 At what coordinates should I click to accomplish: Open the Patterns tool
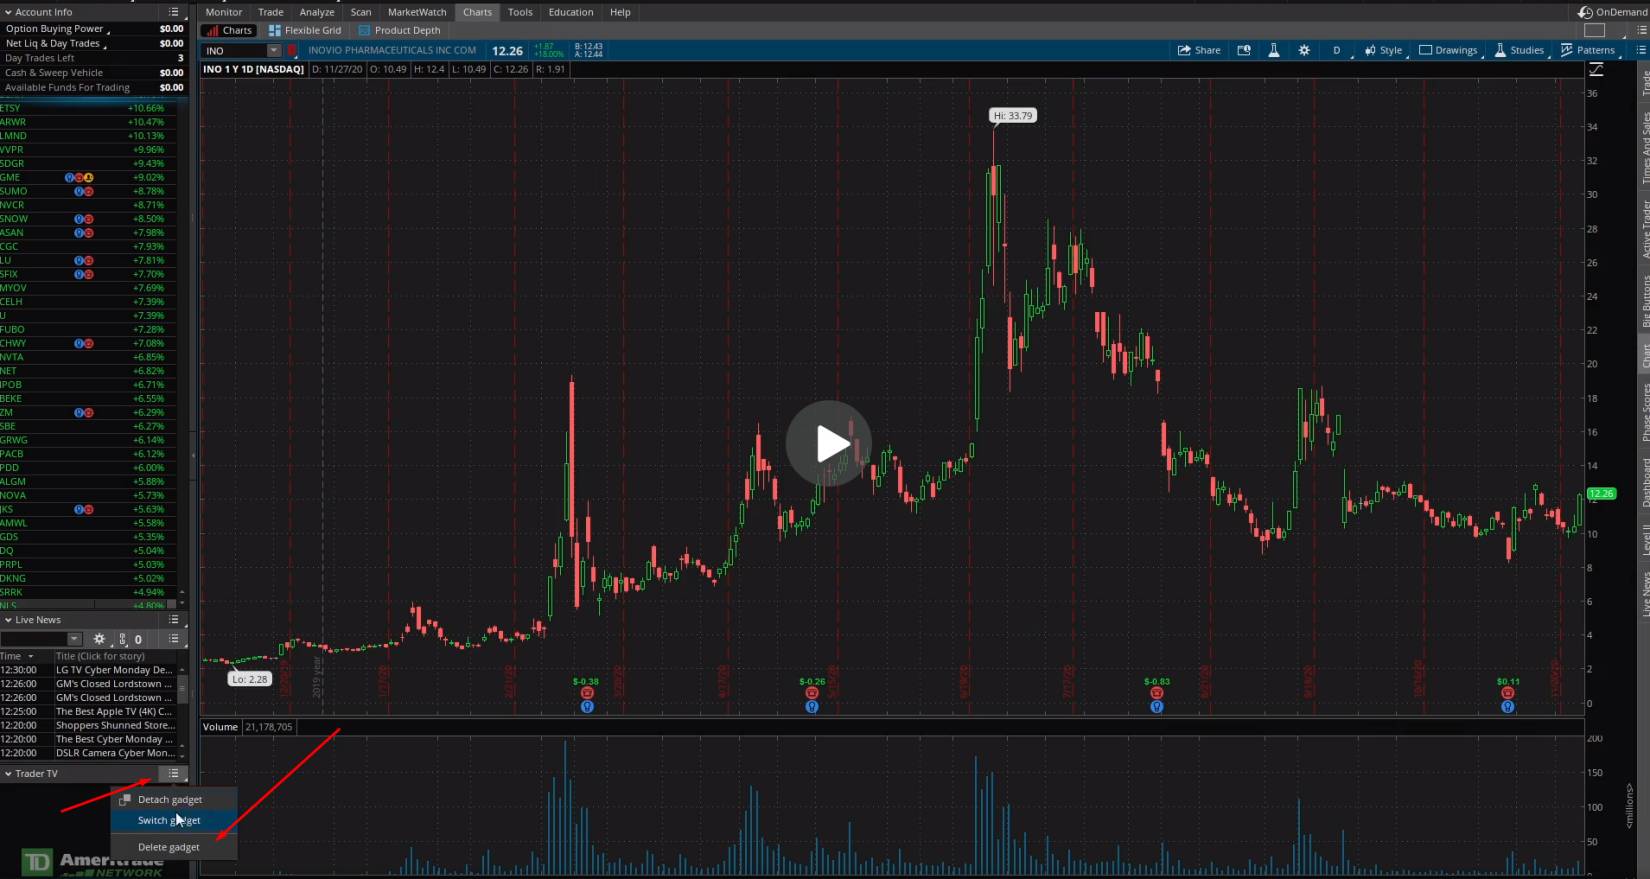click(1587, 50)
